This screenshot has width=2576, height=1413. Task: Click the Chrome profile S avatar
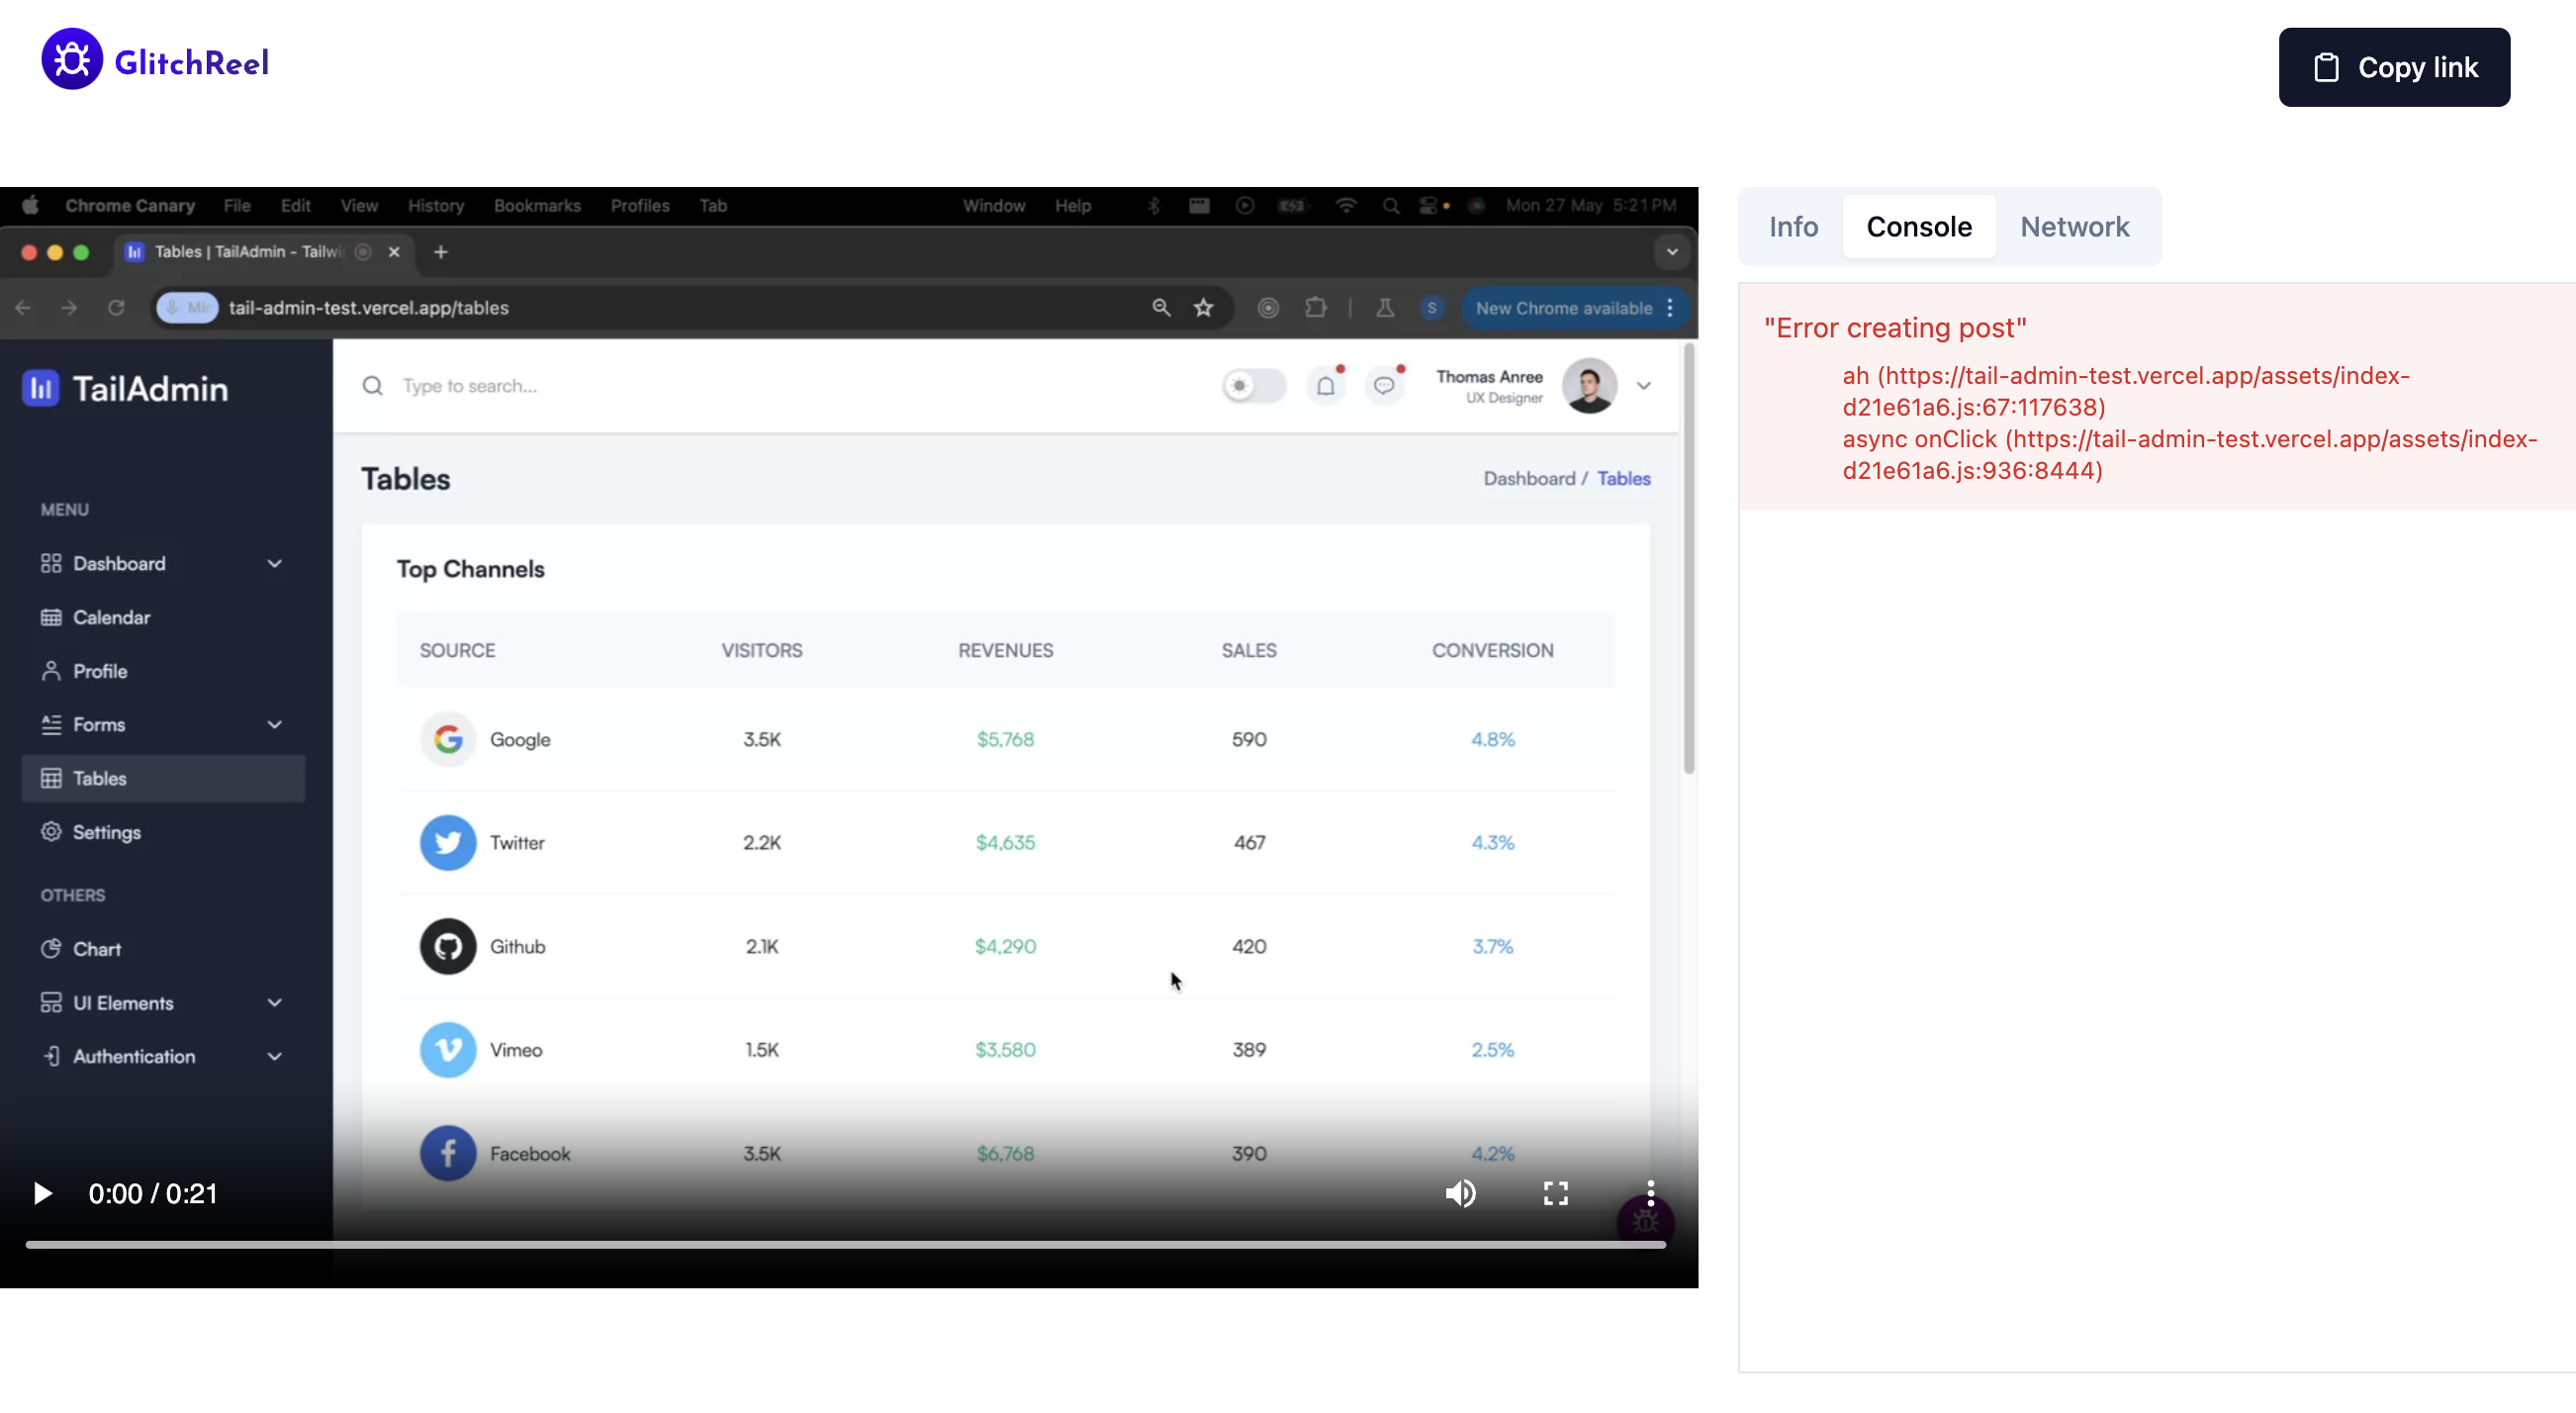point(1432,308)
